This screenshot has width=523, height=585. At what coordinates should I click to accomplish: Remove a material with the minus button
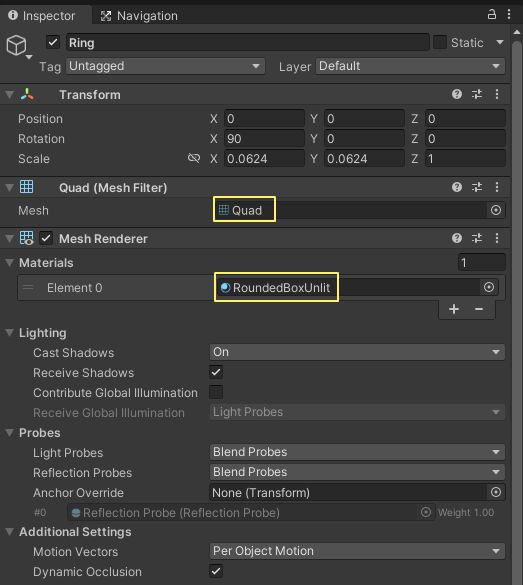point(479,309)
